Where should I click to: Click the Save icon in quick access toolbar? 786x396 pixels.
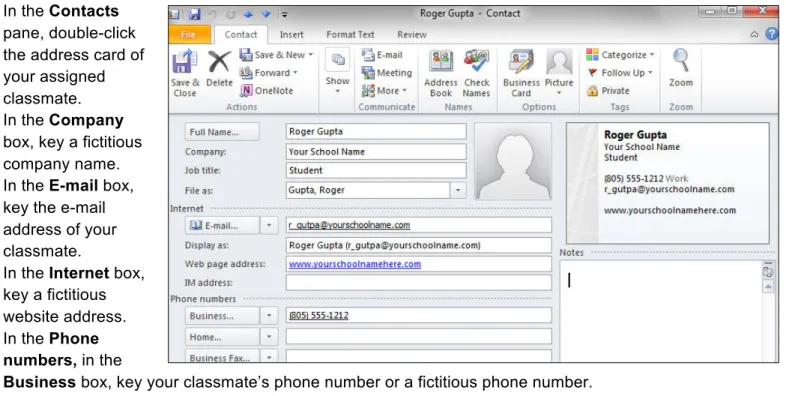(x=194, y=14)
